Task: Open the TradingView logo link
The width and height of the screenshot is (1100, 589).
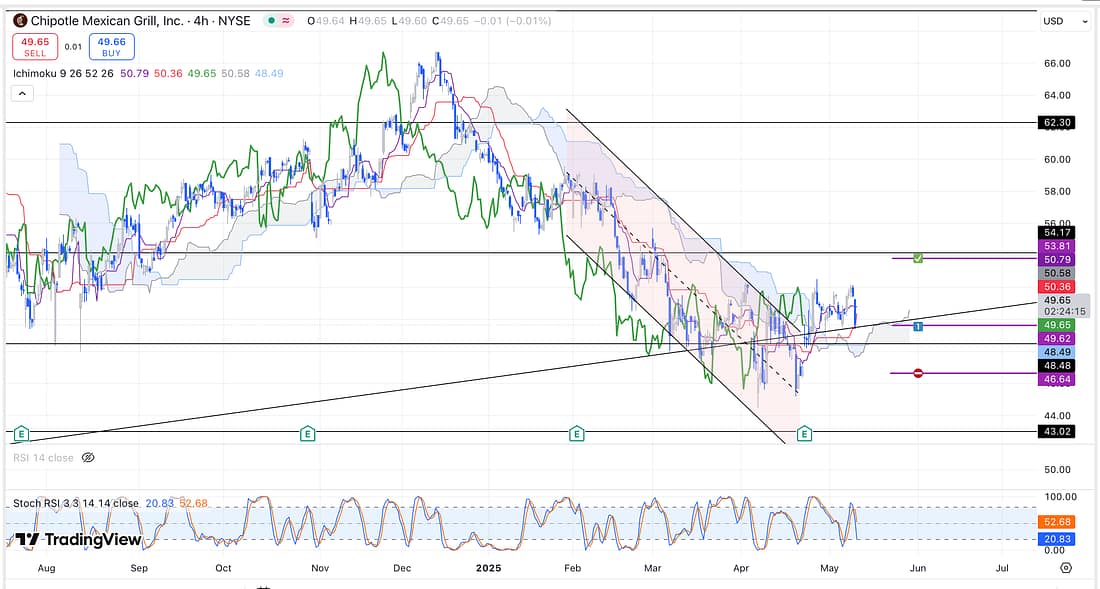Action: point(78,540)
